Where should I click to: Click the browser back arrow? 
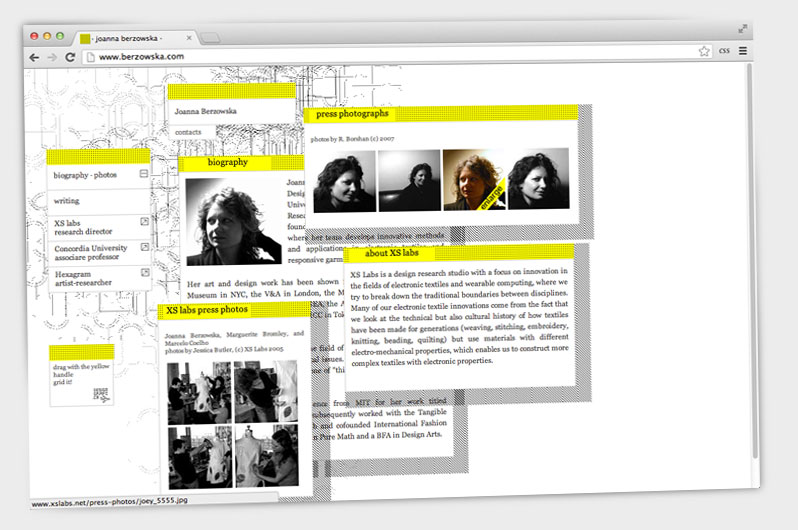click(x=35, y=57)
